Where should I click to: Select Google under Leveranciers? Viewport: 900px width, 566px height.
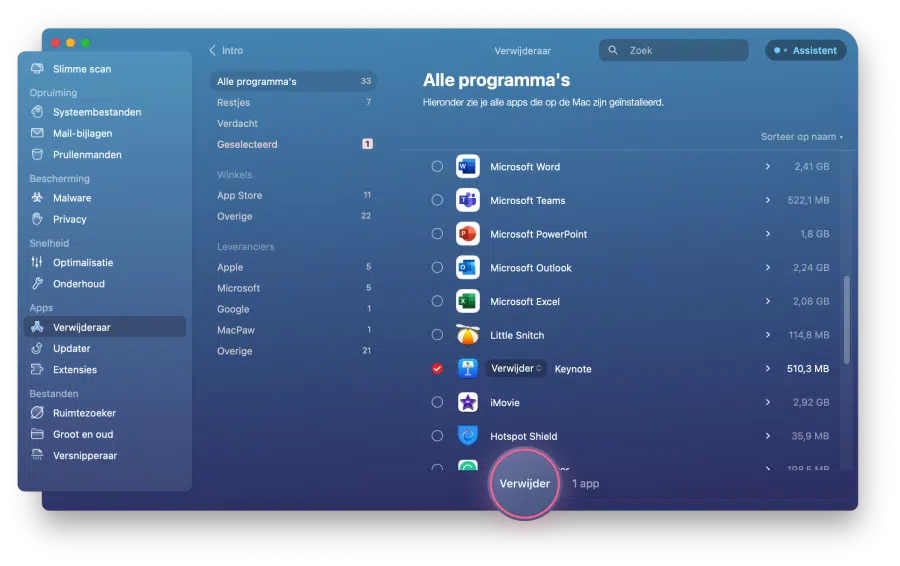coord(294,309)
